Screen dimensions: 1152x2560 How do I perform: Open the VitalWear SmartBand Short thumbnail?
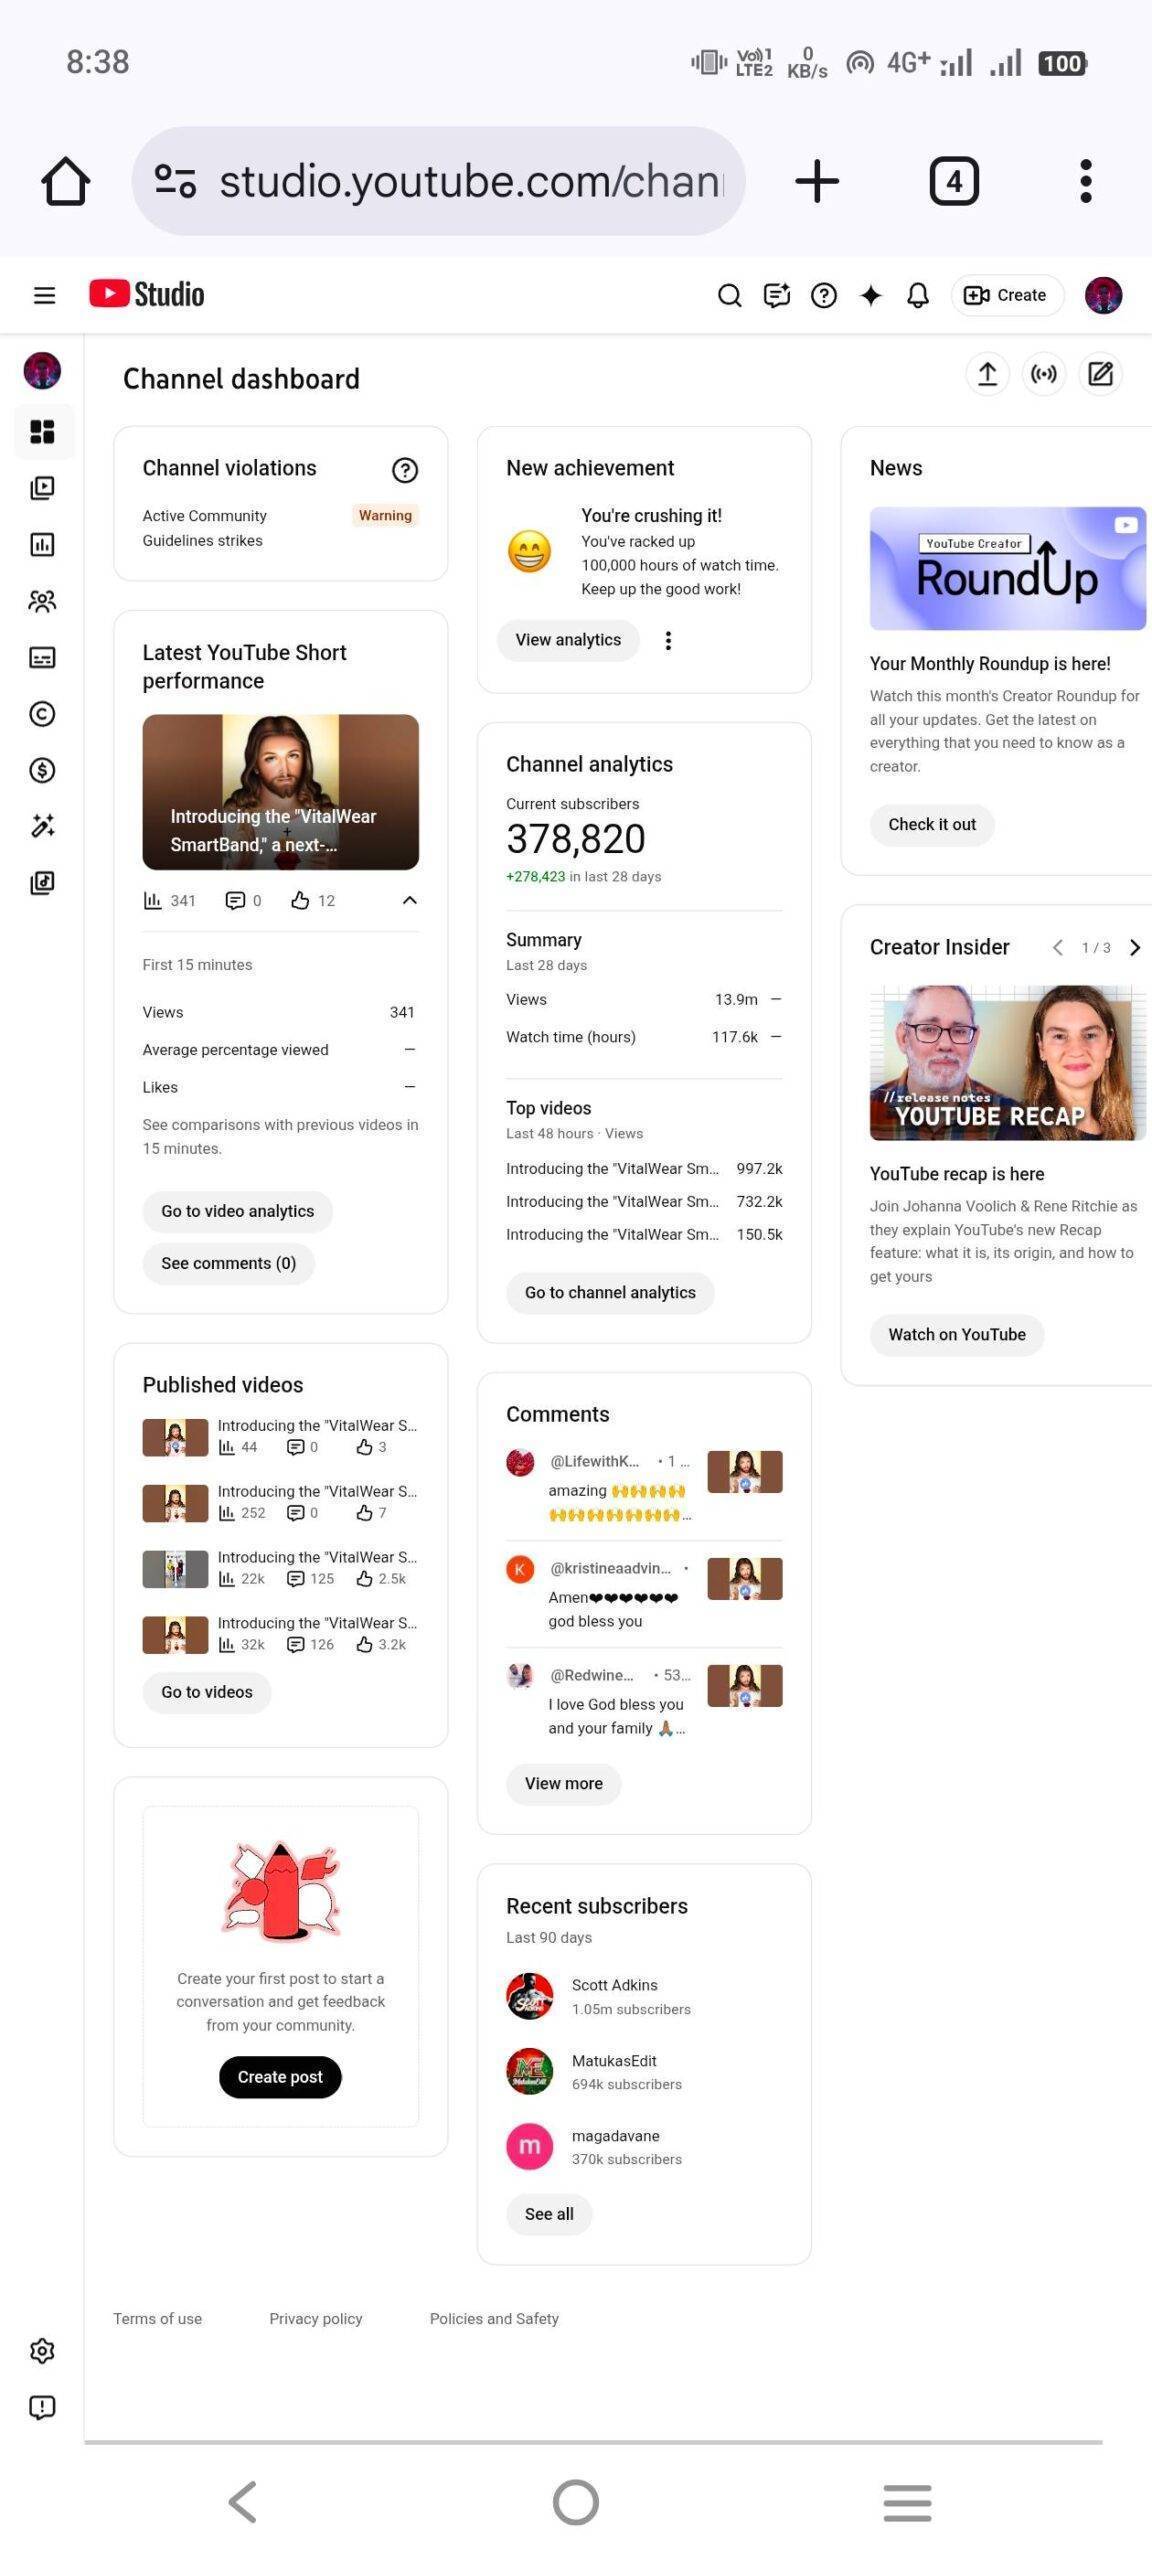(x=280, y=792)
